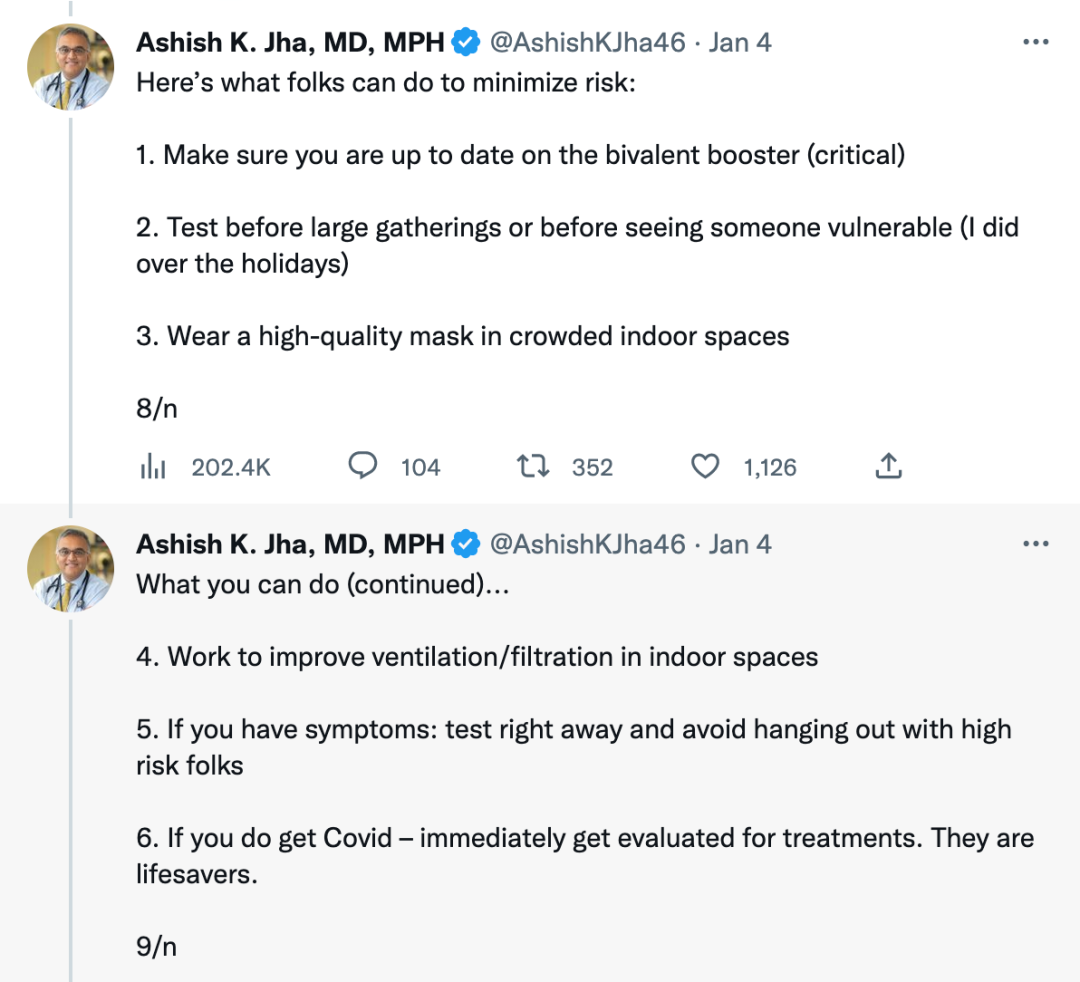The image size is (1080, 982).
Task: Open Ashish K. Jha name on second tweet
Action: click(x=290, y=545)
